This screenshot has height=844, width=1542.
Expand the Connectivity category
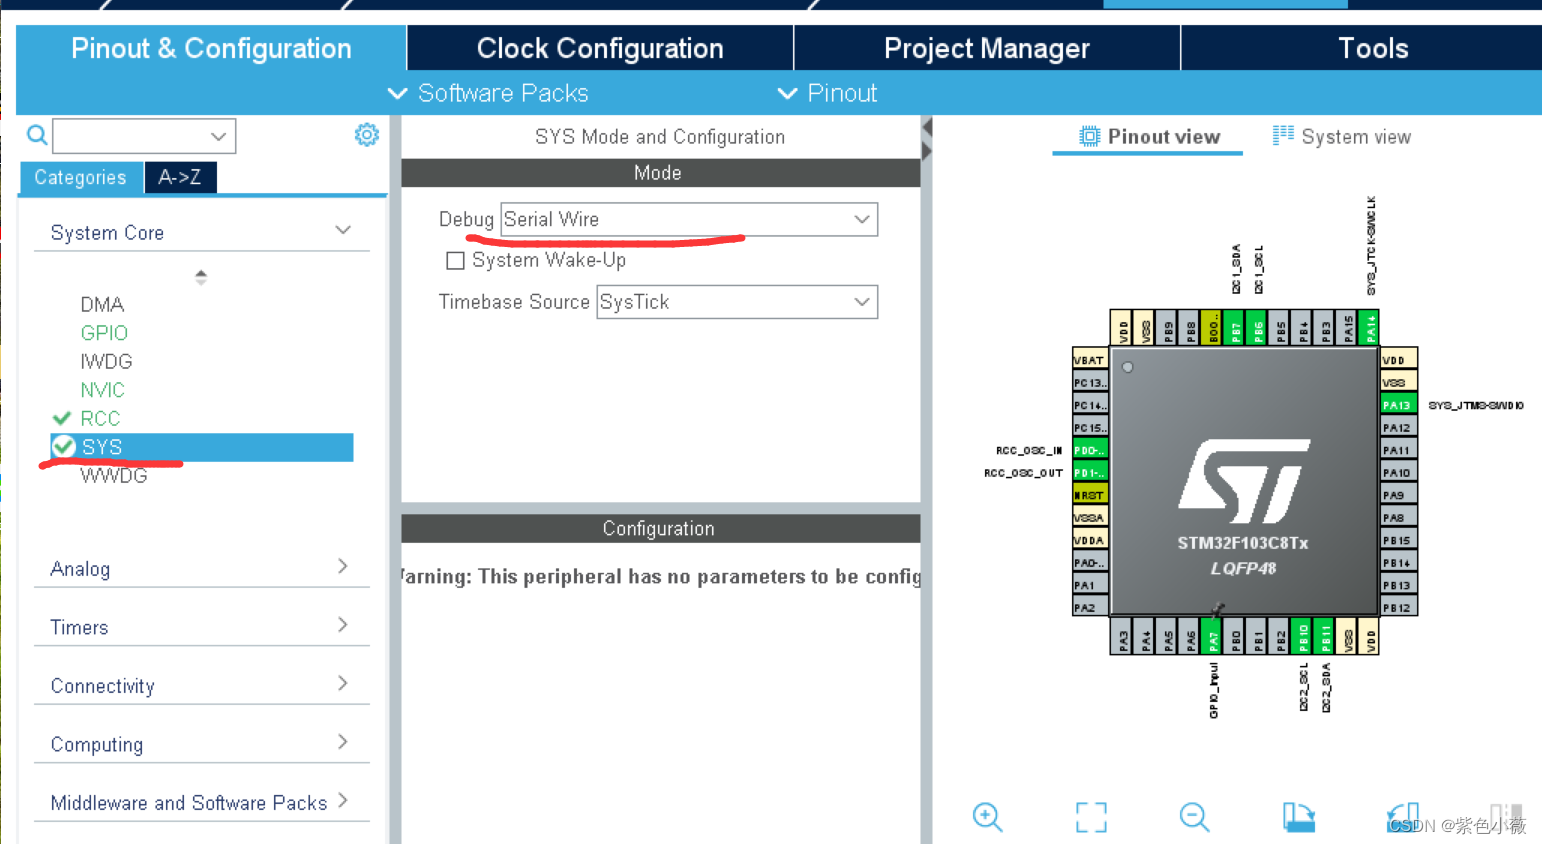(x=343, y=683)
